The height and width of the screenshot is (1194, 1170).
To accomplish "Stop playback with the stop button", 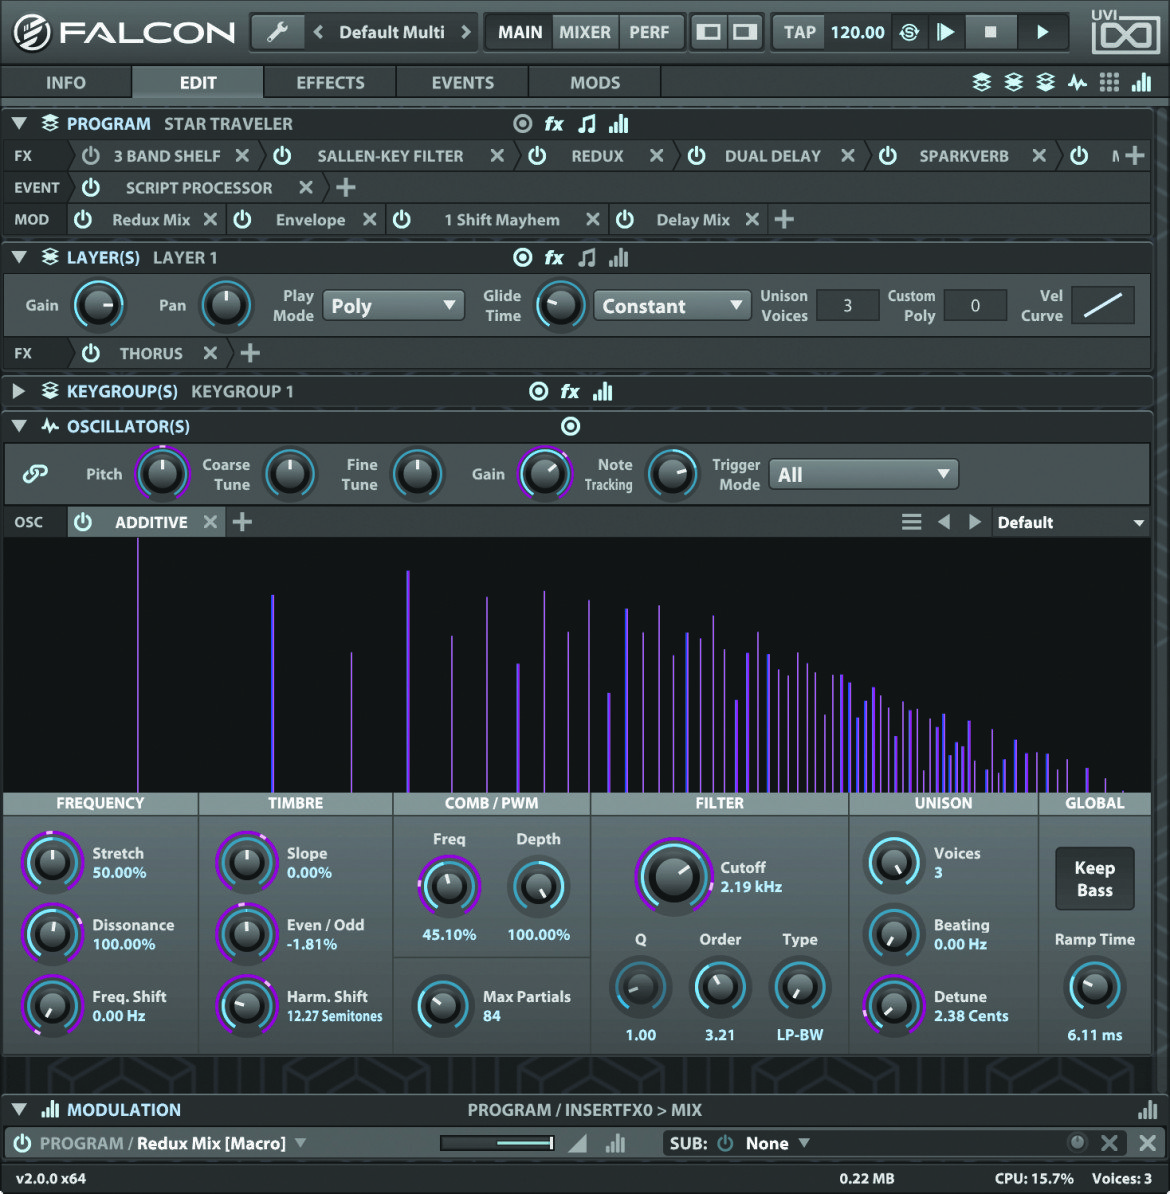I will 990,32.
